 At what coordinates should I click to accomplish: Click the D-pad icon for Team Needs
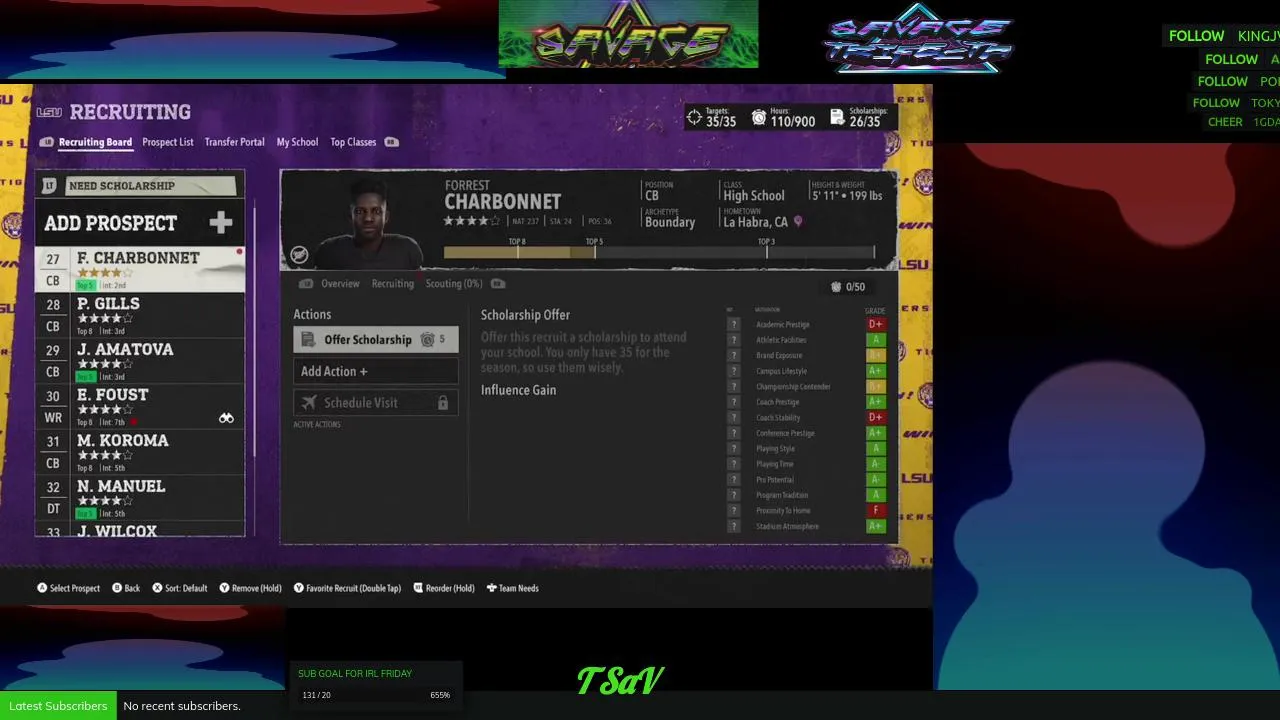tap(491, 588)
